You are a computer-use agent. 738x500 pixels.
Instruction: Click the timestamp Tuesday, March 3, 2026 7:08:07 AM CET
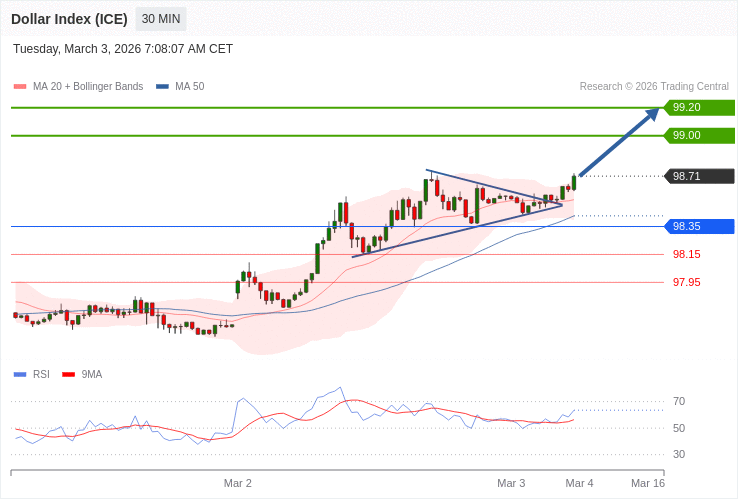tap(123, 49)
